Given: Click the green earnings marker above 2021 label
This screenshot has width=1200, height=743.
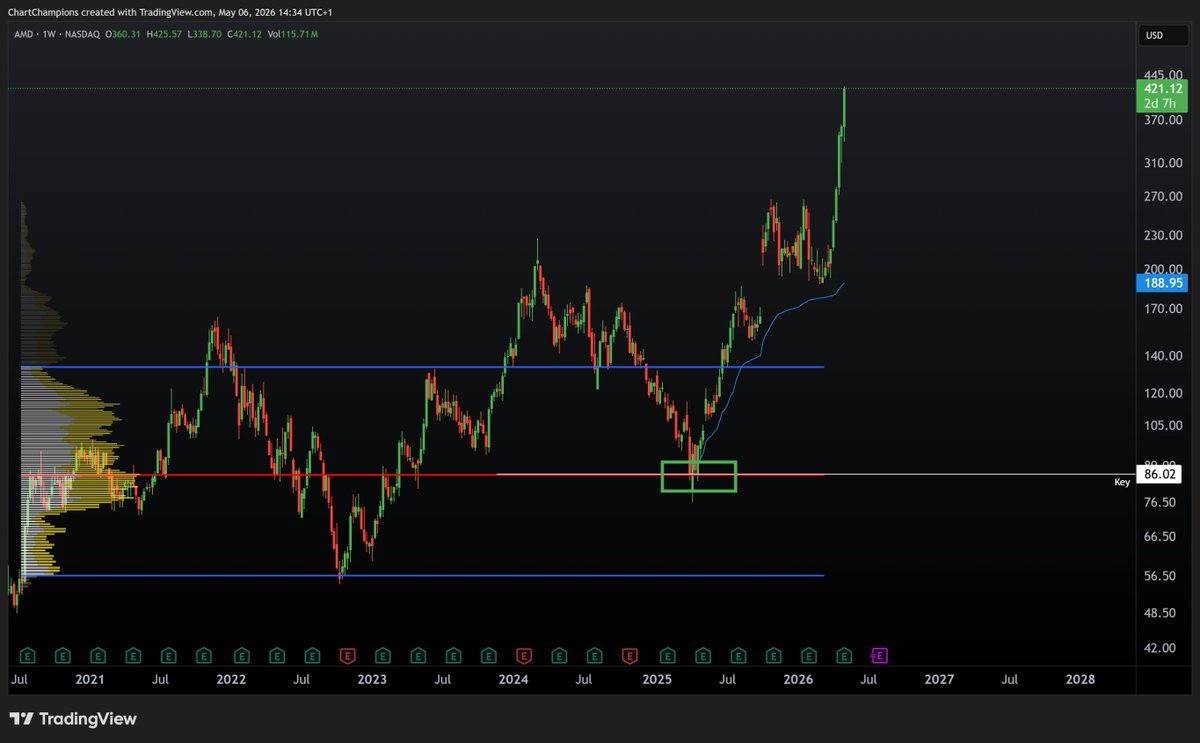Looking at the screenshot, I should pyautogui.click(x=98, y=656).
